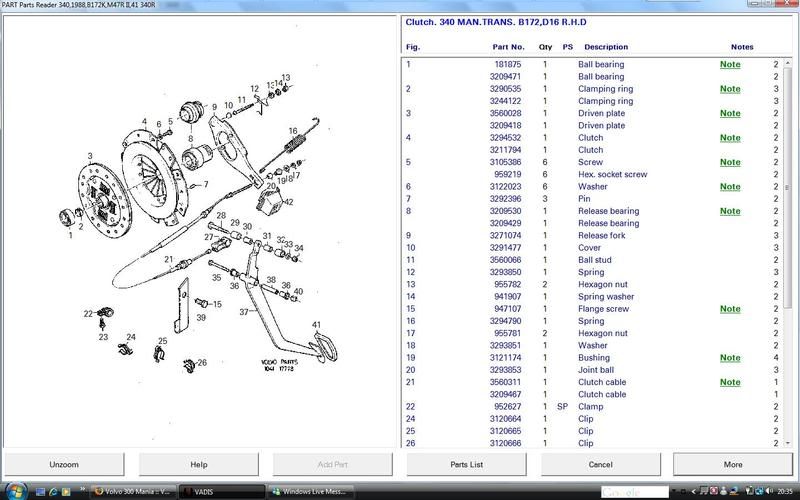Select Hexagon nut part 955781

tap(592, 333)
